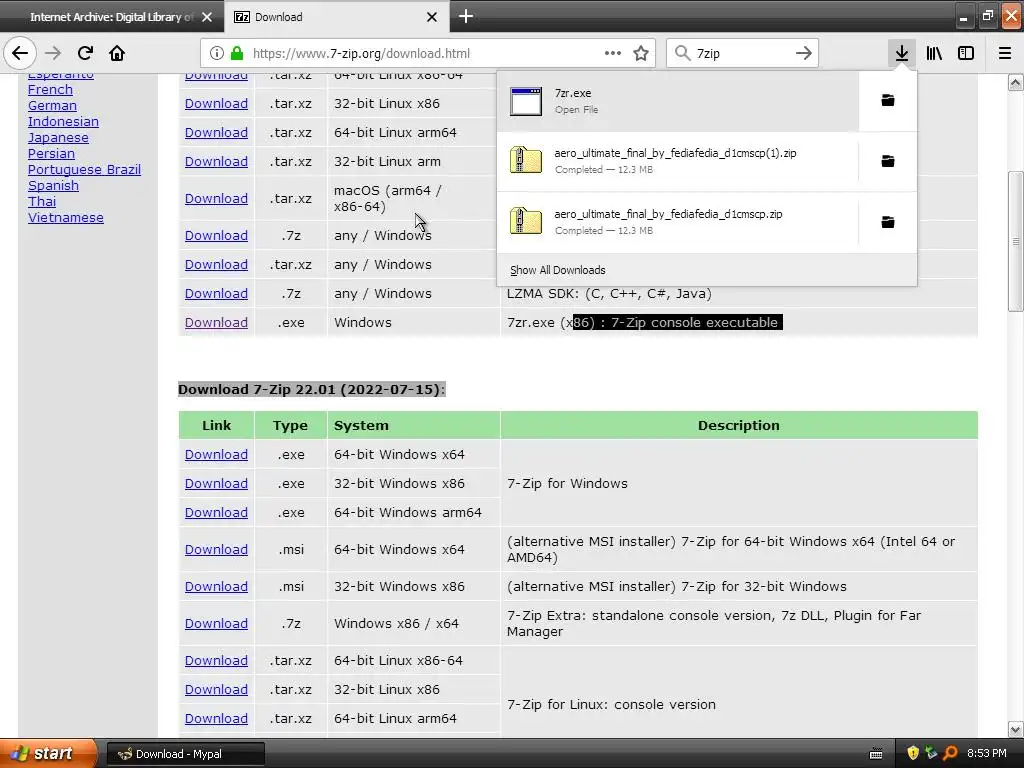Viewport: 1024px width, 768px height.
Task: Open a new tab with plus button
Action: click(466, 16)
